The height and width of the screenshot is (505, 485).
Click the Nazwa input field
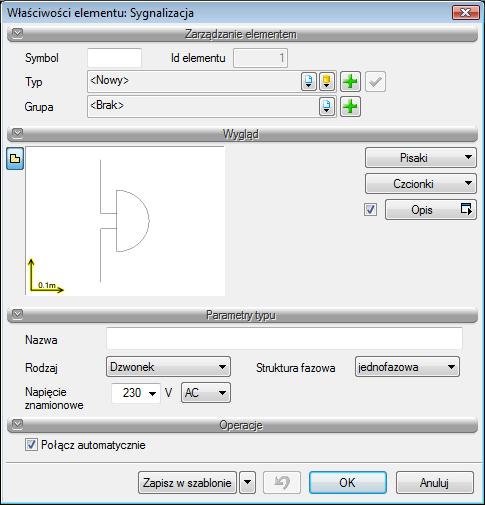point(284,339)
